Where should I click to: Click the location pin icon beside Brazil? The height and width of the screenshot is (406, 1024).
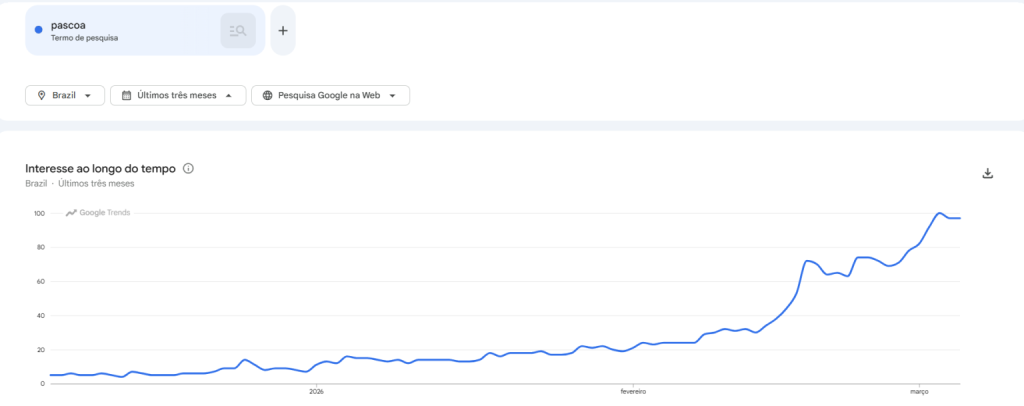41,95
